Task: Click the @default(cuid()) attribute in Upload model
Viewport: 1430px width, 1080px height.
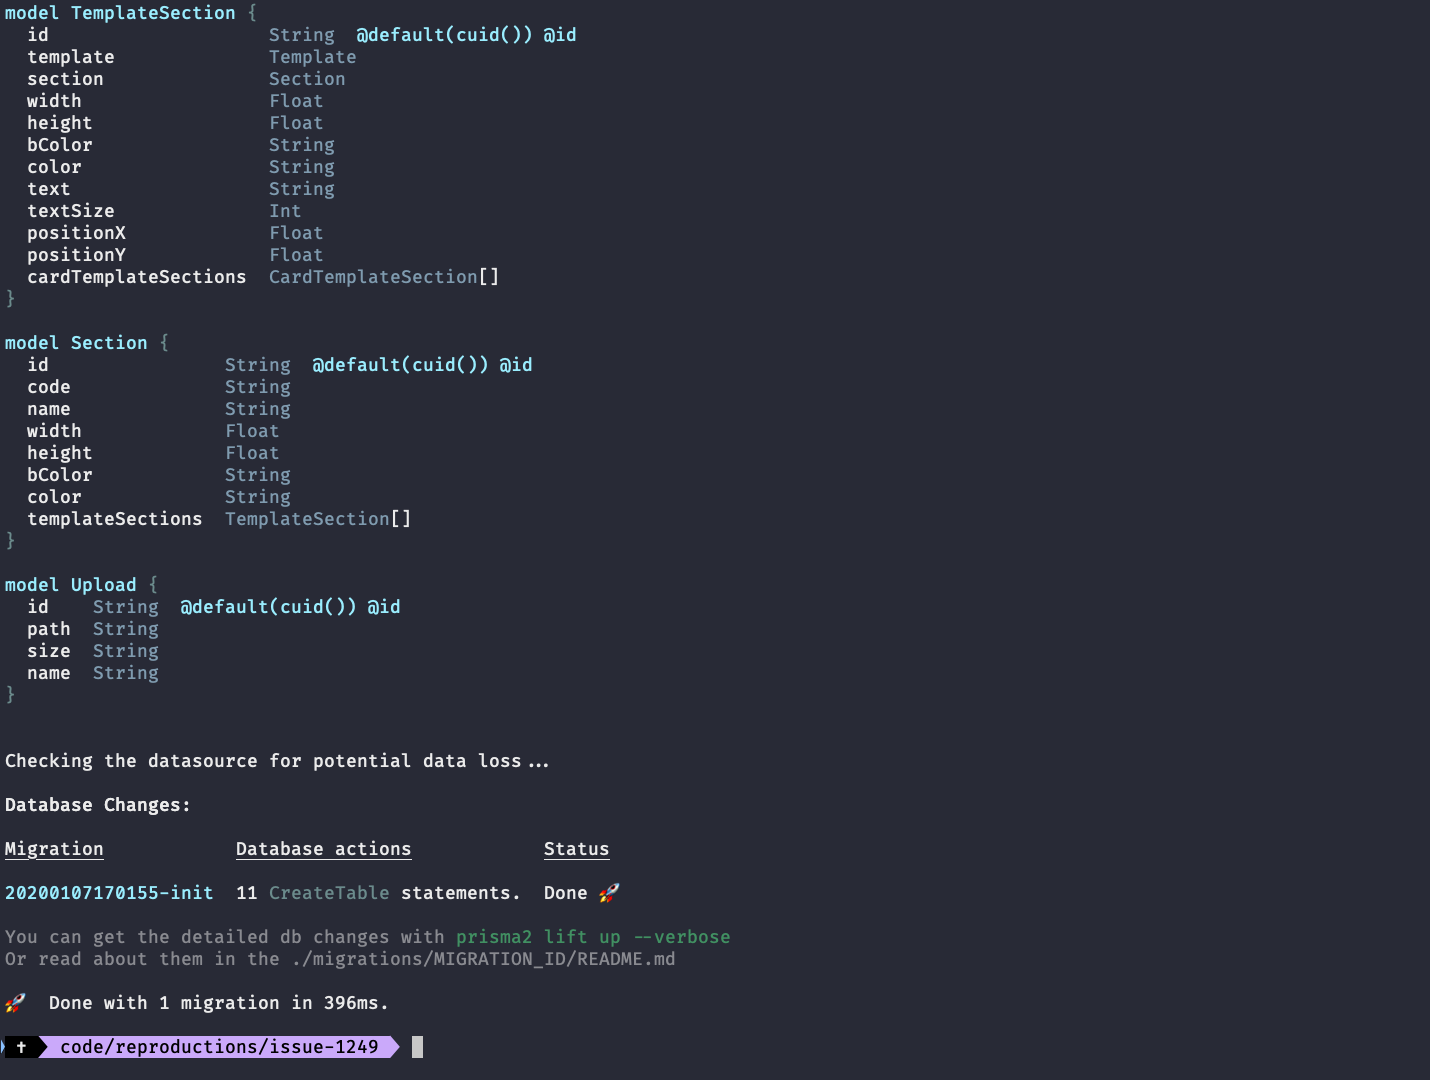Action: point(267,606)
